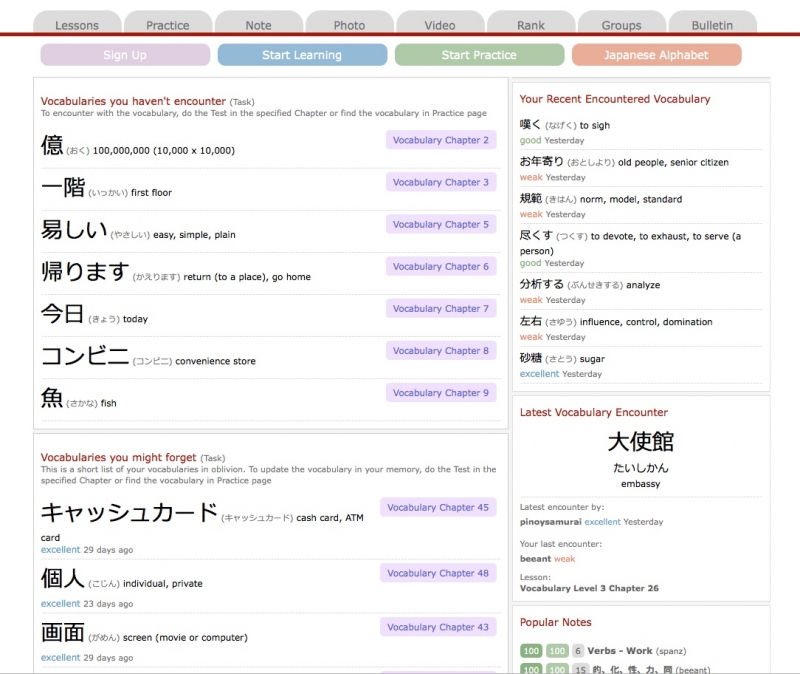Switch to the Practice tab
The image size is (800, 674).
168,25
